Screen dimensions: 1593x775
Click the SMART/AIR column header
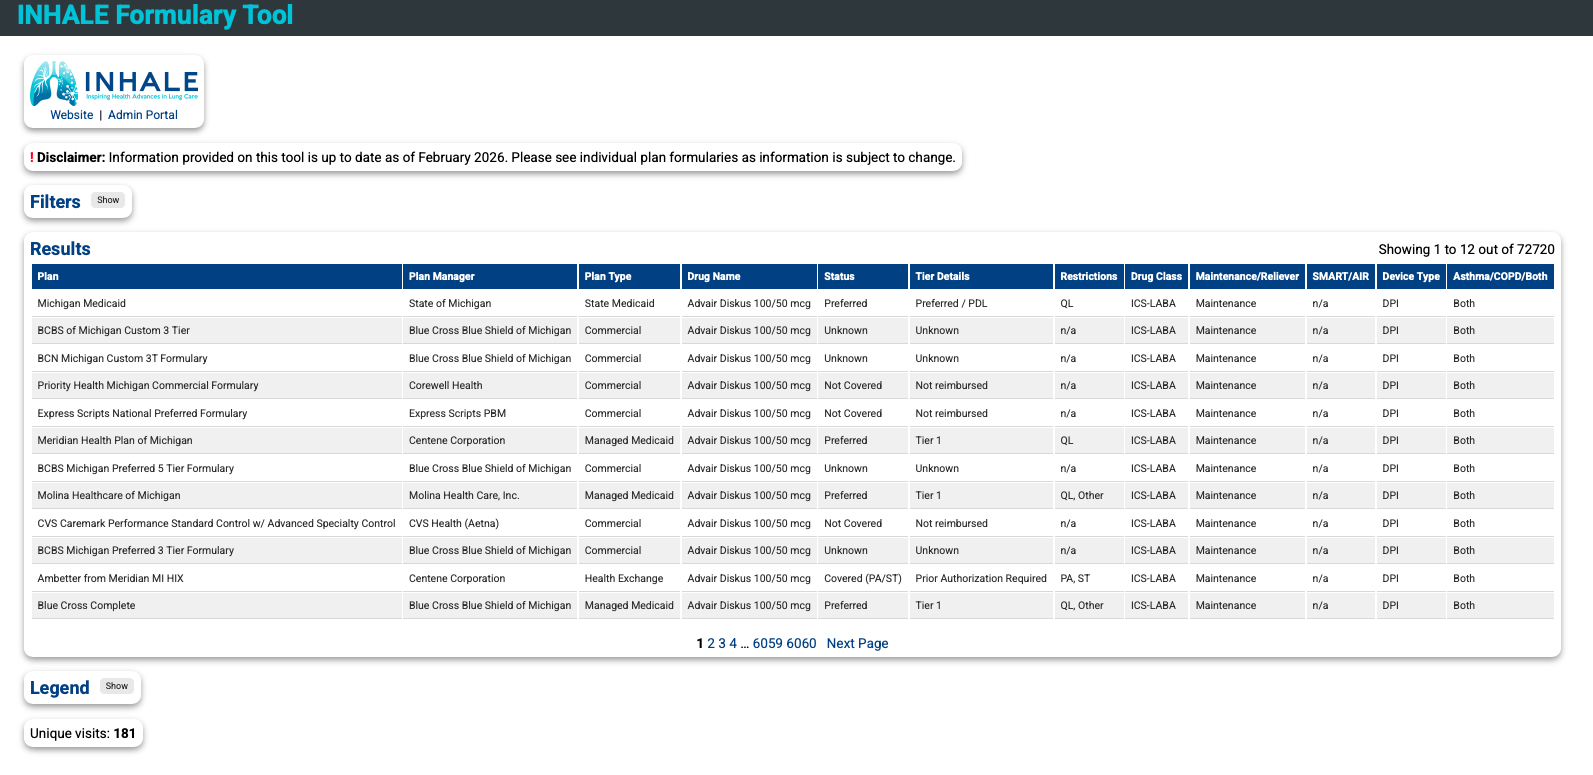[1341, 276]
